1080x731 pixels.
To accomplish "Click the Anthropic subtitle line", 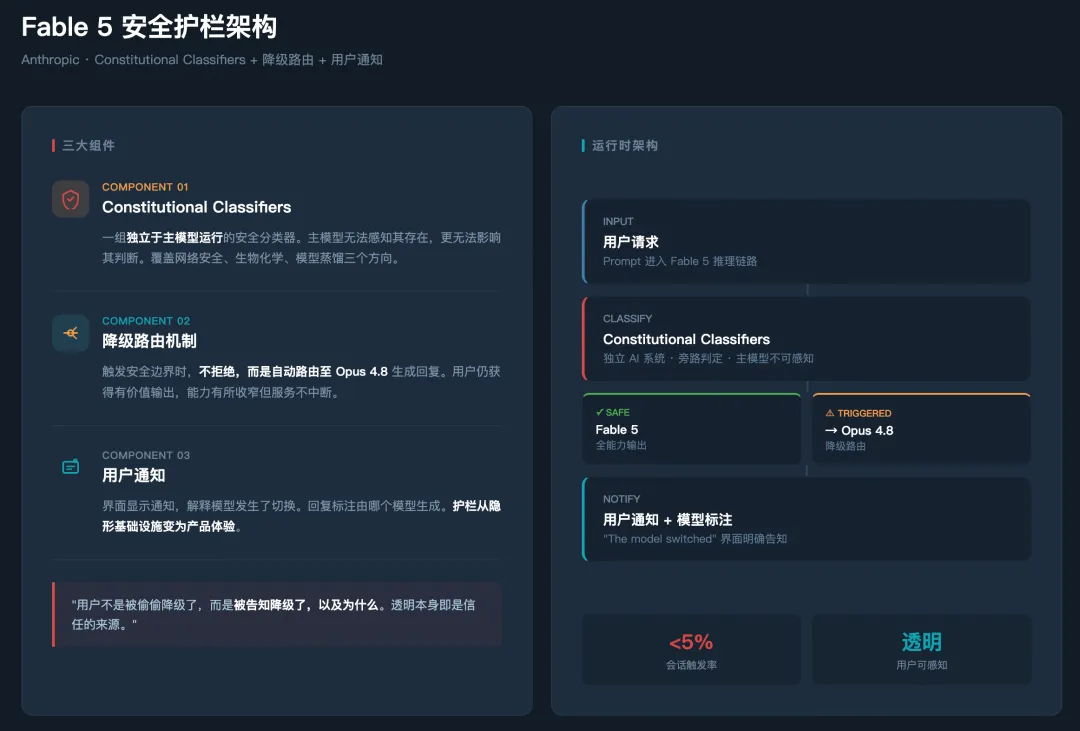I will (202, 60).
